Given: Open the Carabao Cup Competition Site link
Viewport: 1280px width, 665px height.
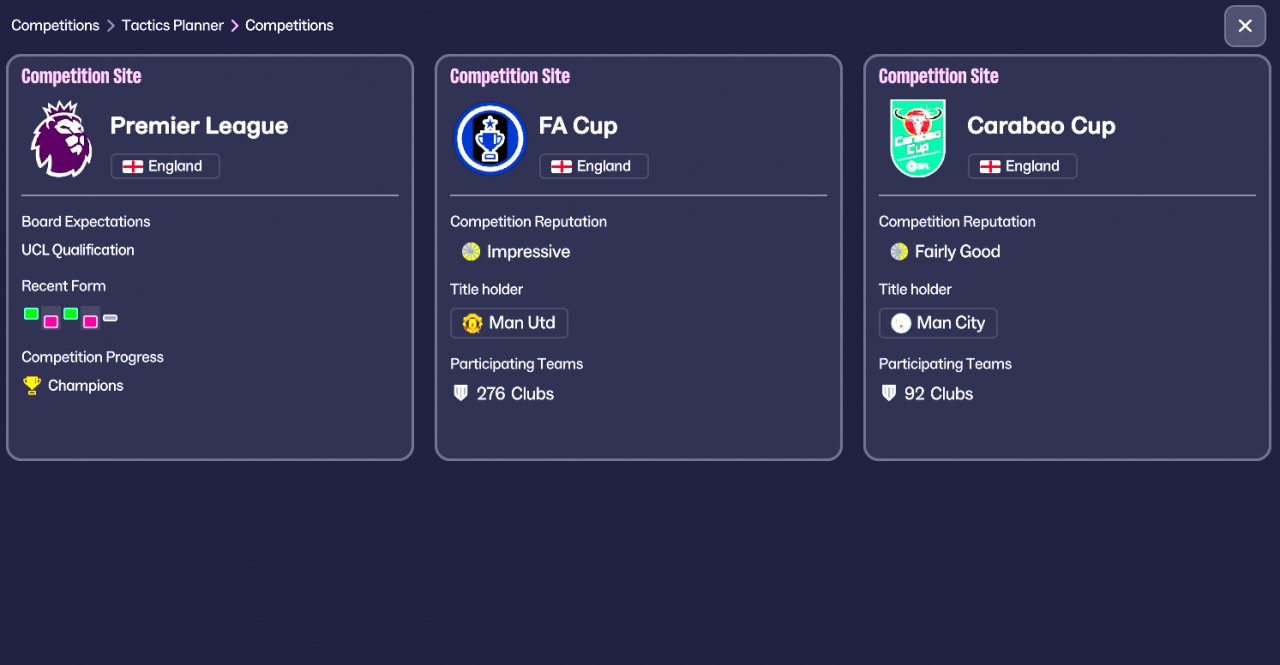Looking at the screenshot, I should [x=938, y=76].
